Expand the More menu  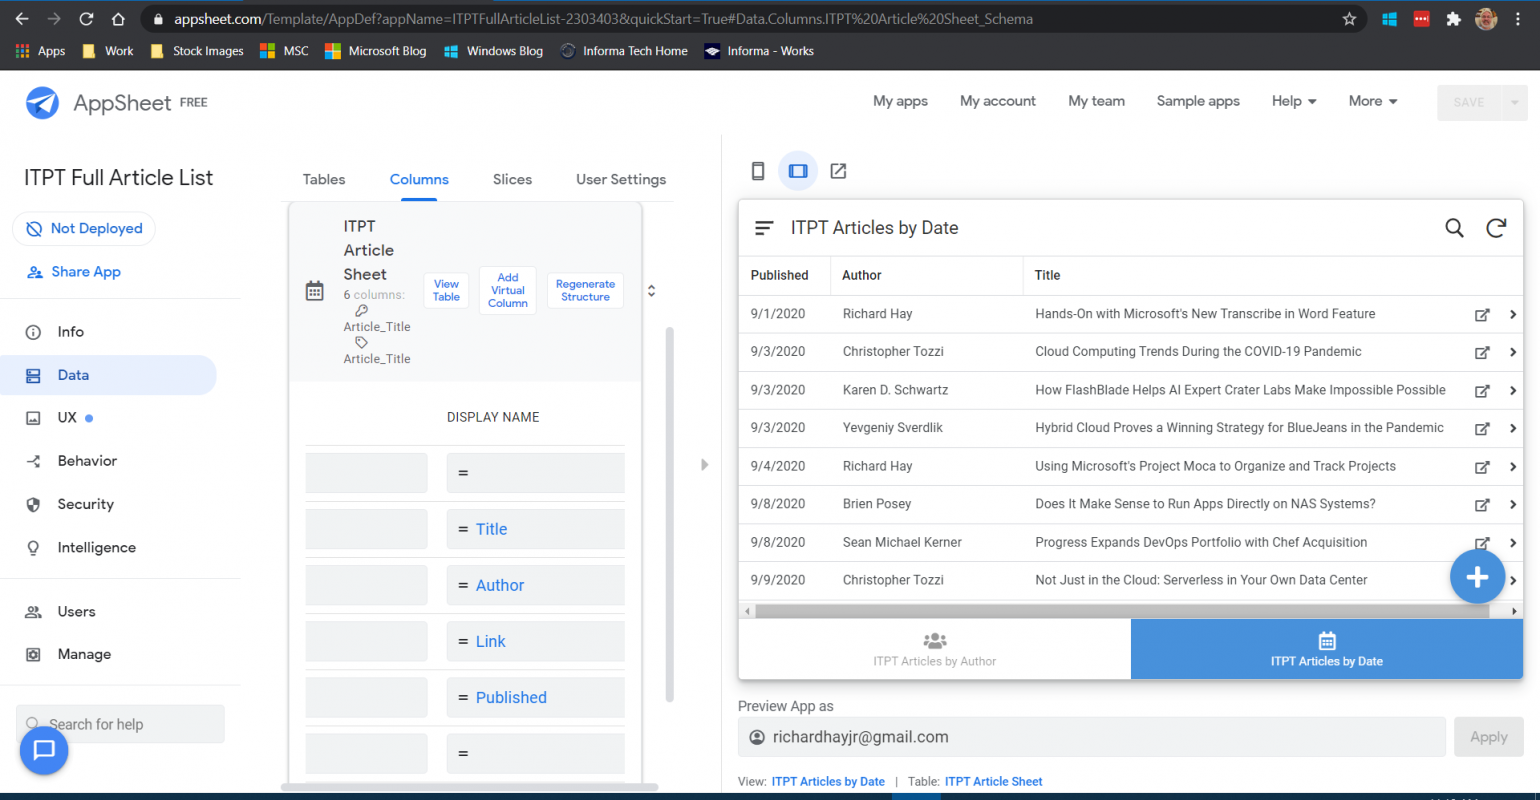tap(1372, 101)
